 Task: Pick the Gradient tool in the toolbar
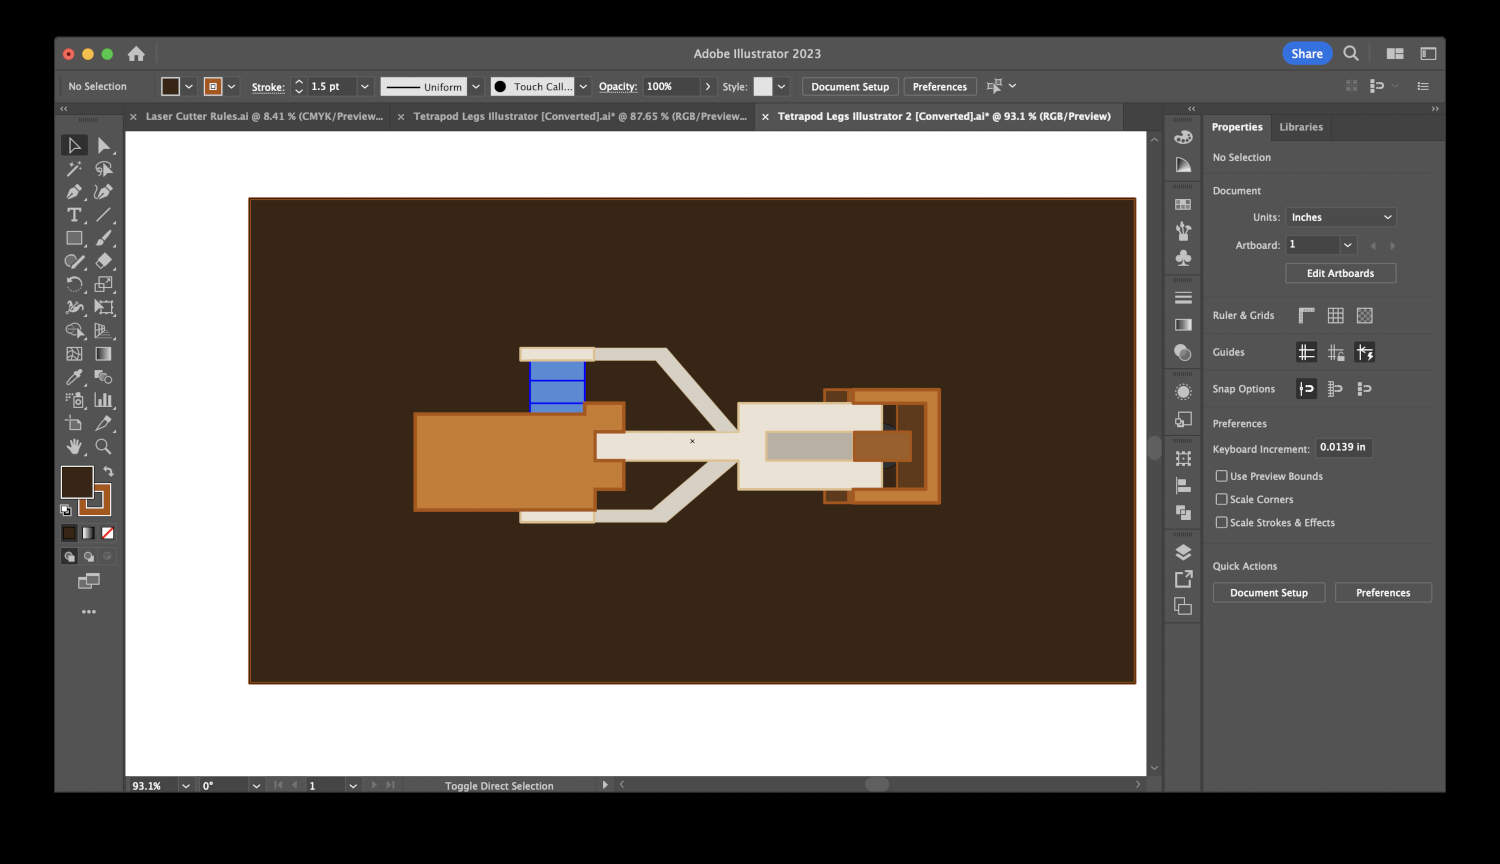(x=103, y=354)
